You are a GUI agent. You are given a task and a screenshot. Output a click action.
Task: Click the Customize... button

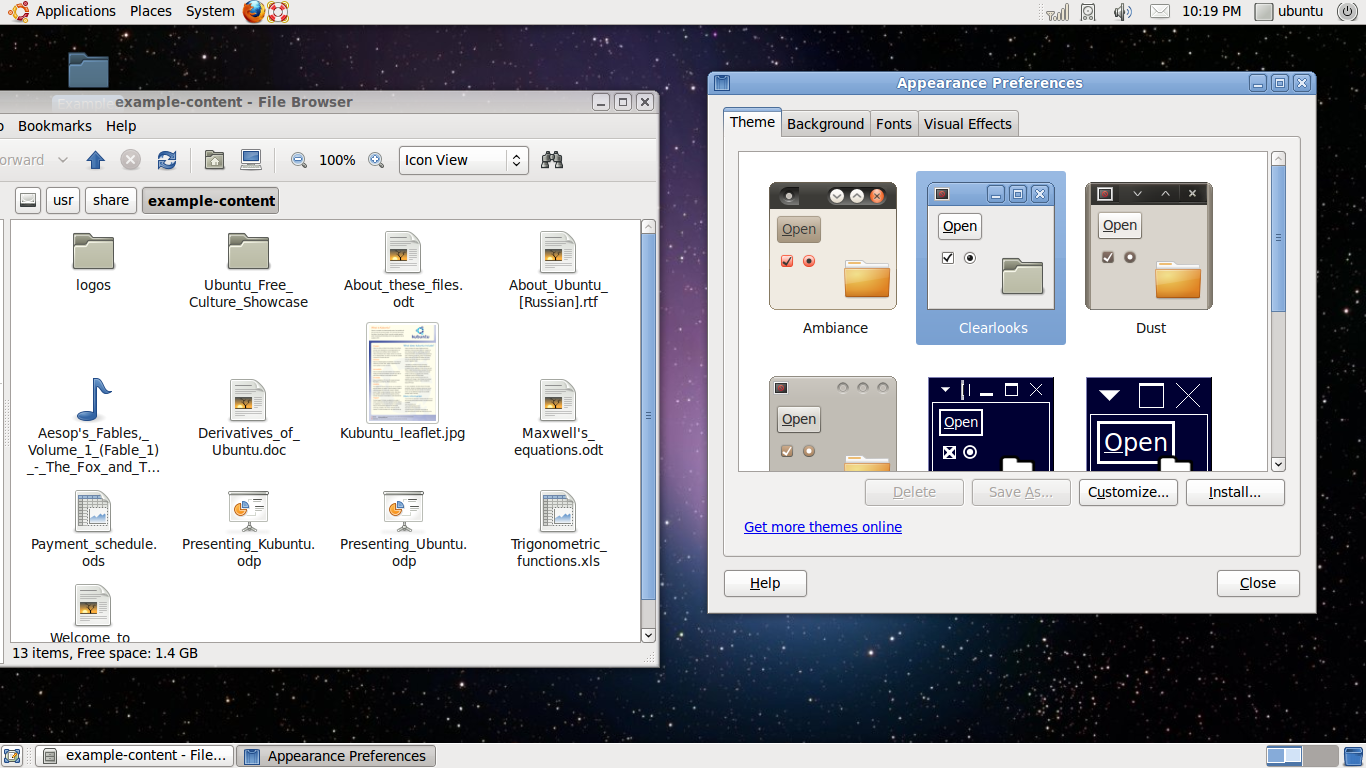coord(1128,492)
